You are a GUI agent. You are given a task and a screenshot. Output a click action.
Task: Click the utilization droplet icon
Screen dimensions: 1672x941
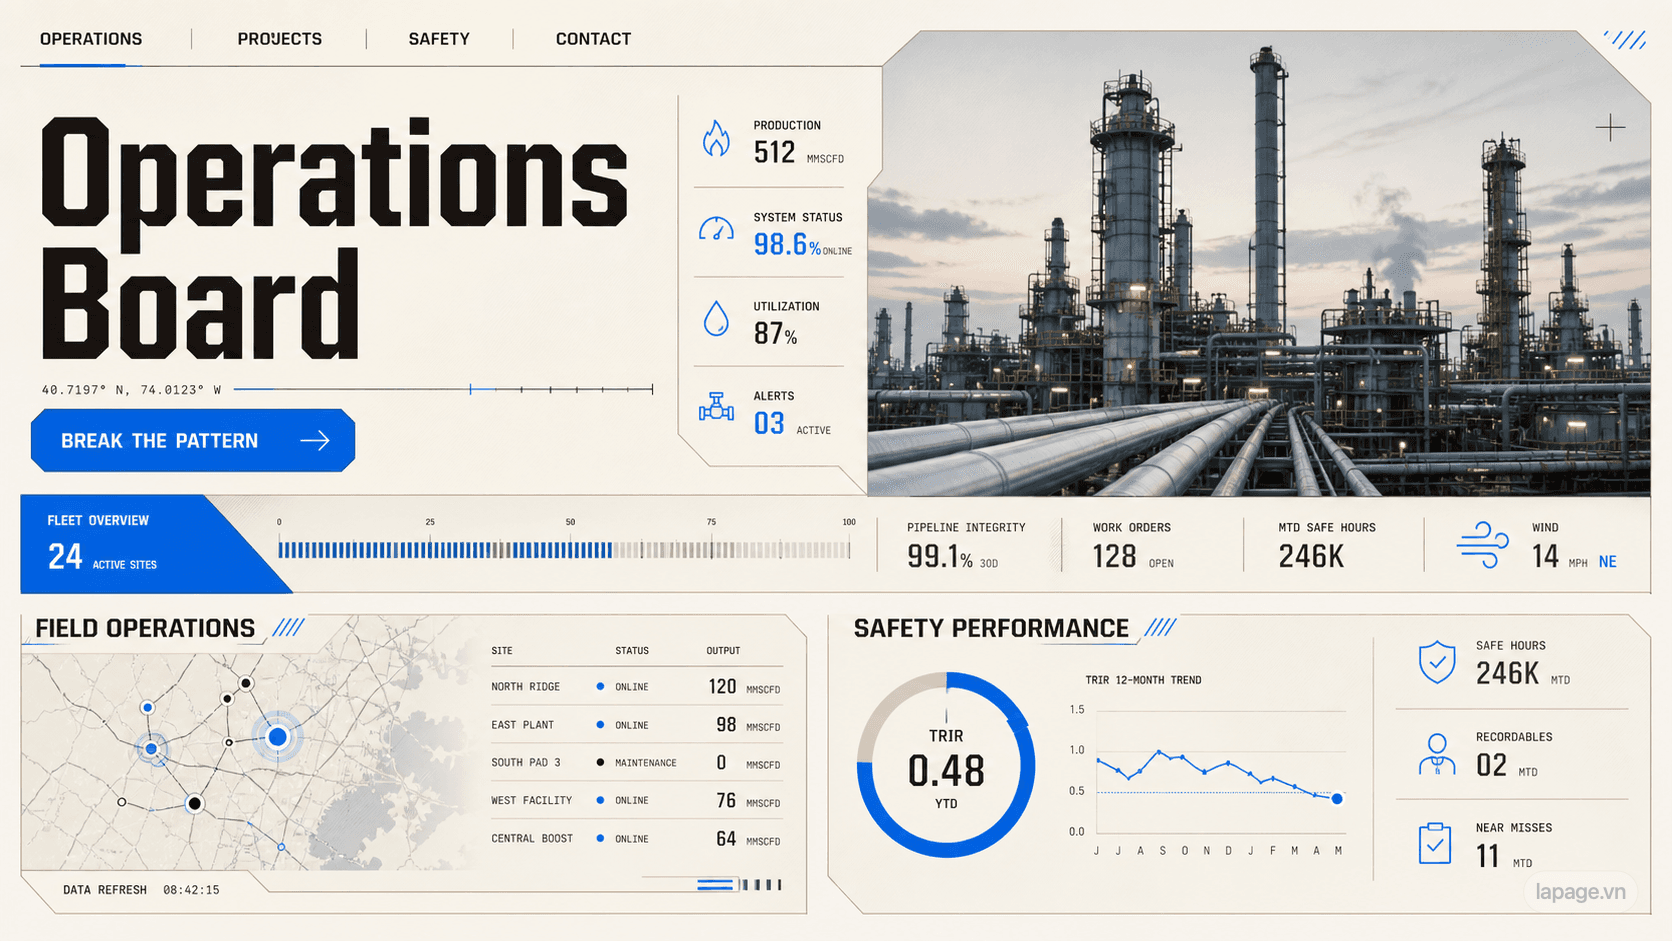point(716,318)
